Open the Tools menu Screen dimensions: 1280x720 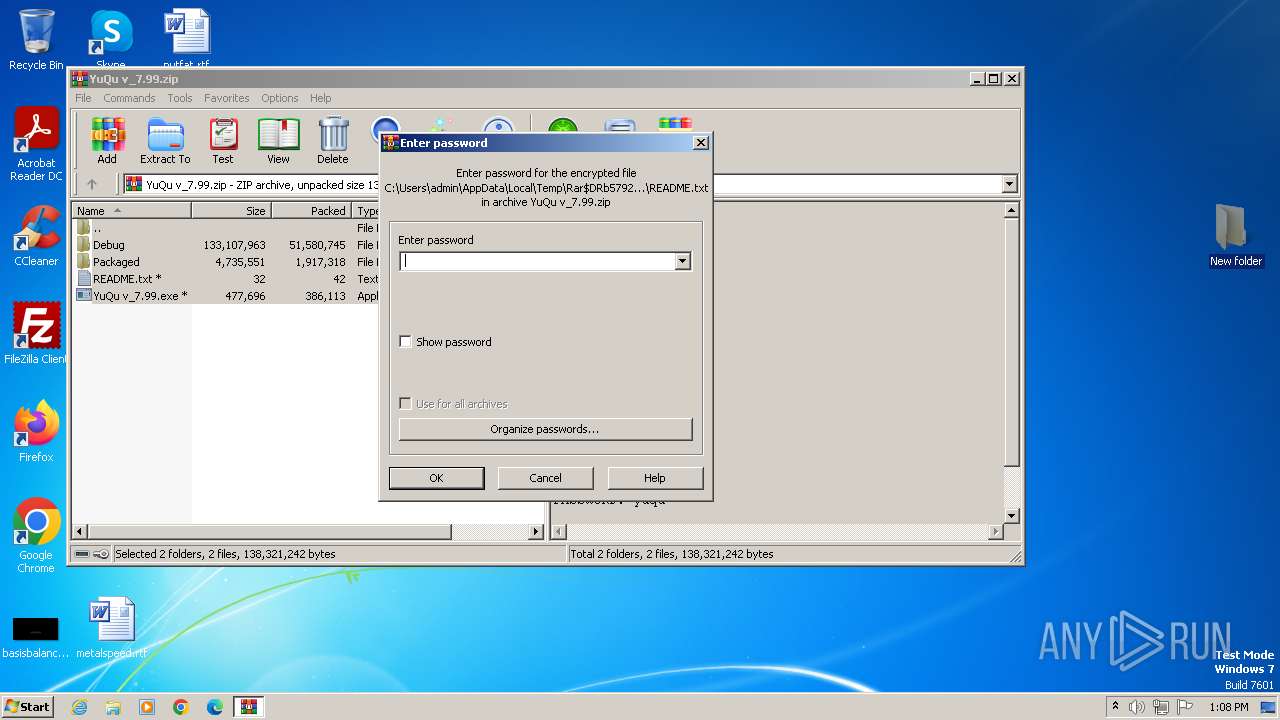click(180, 98)
